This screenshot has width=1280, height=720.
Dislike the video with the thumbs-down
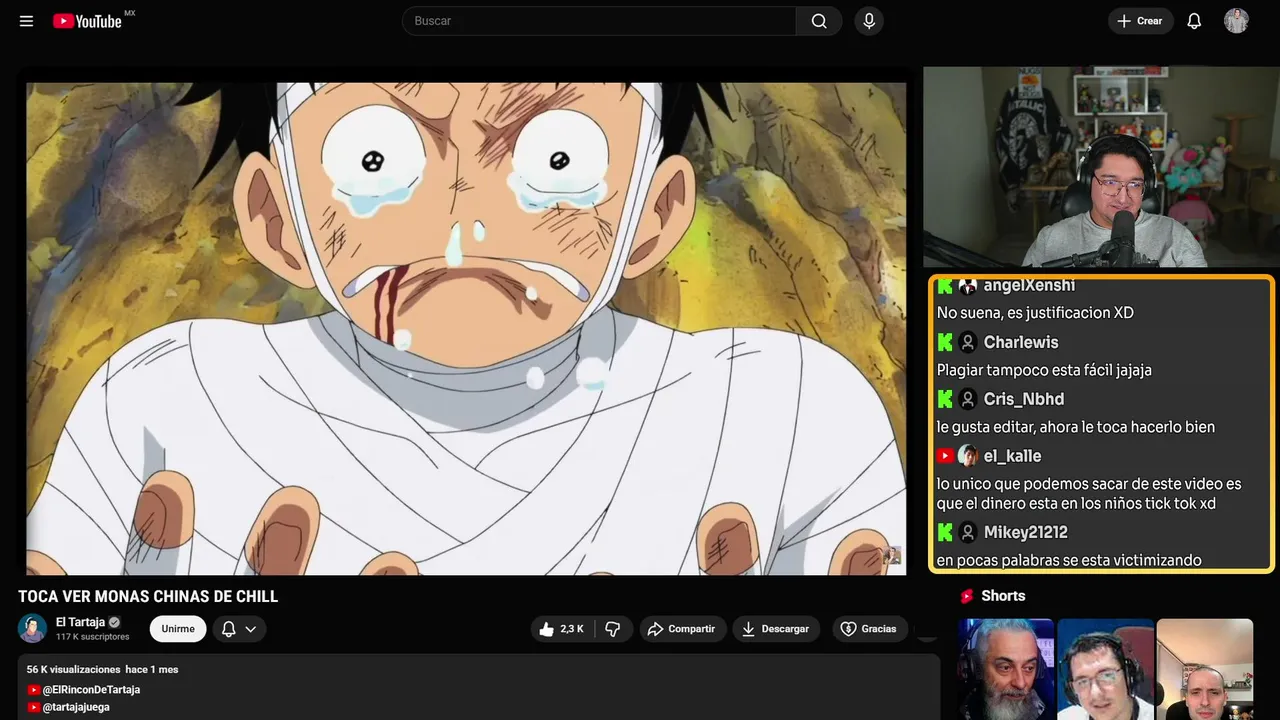pos(613,629)
